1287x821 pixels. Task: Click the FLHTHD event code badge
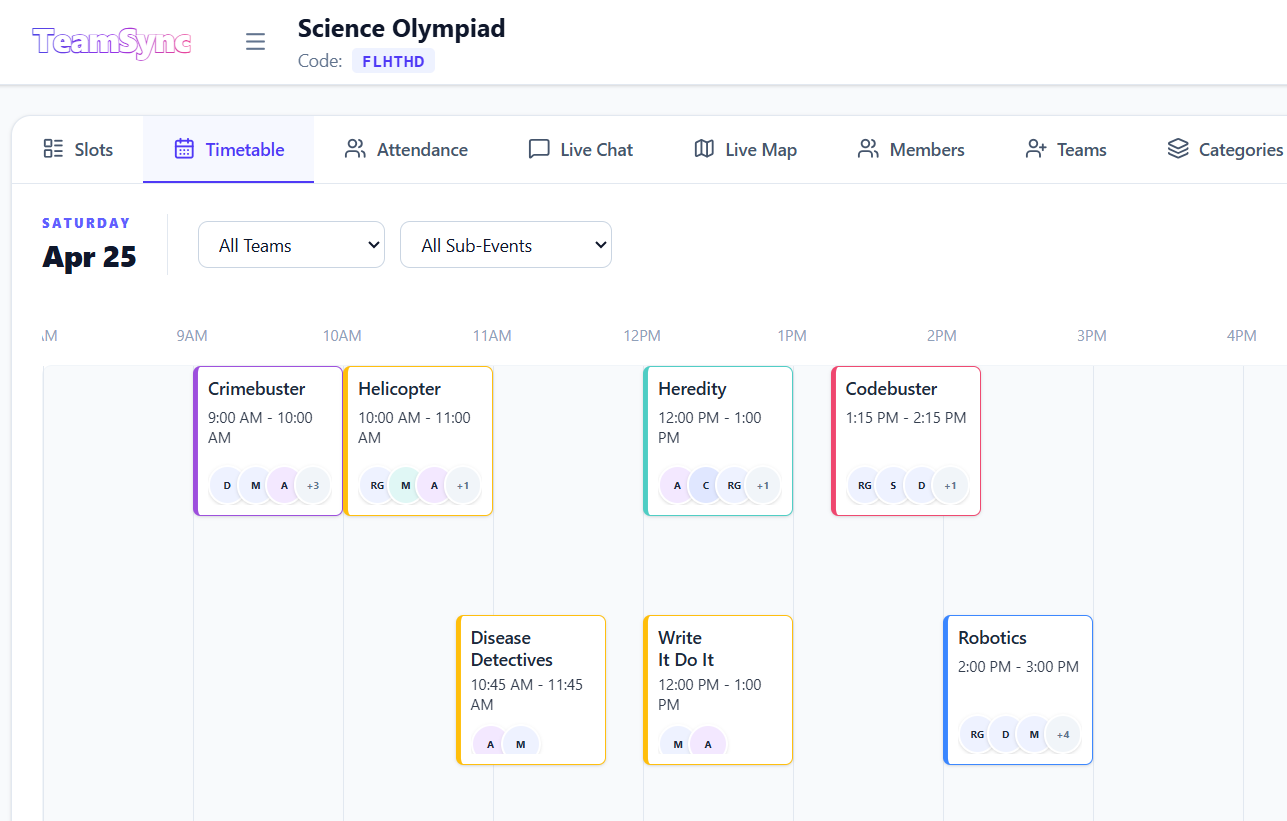(393, 61)
